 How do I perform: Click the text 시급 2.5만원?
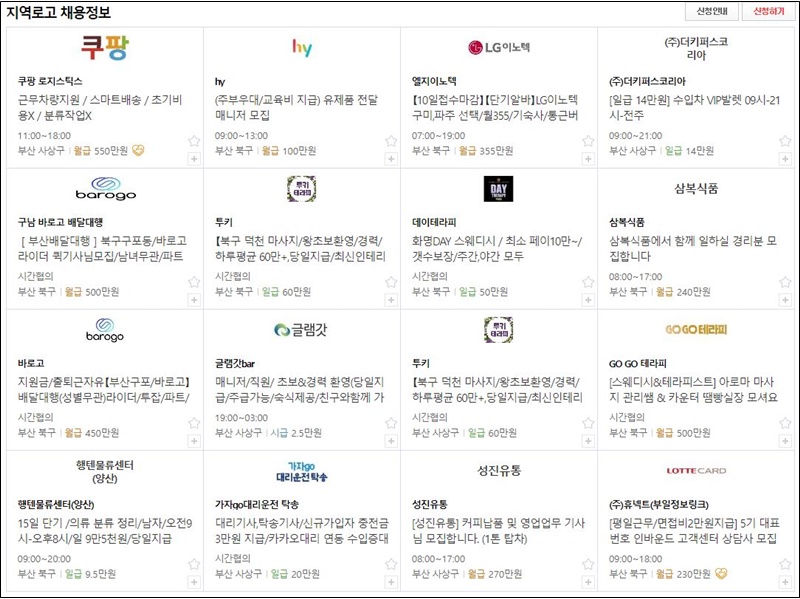click(296, 433)
